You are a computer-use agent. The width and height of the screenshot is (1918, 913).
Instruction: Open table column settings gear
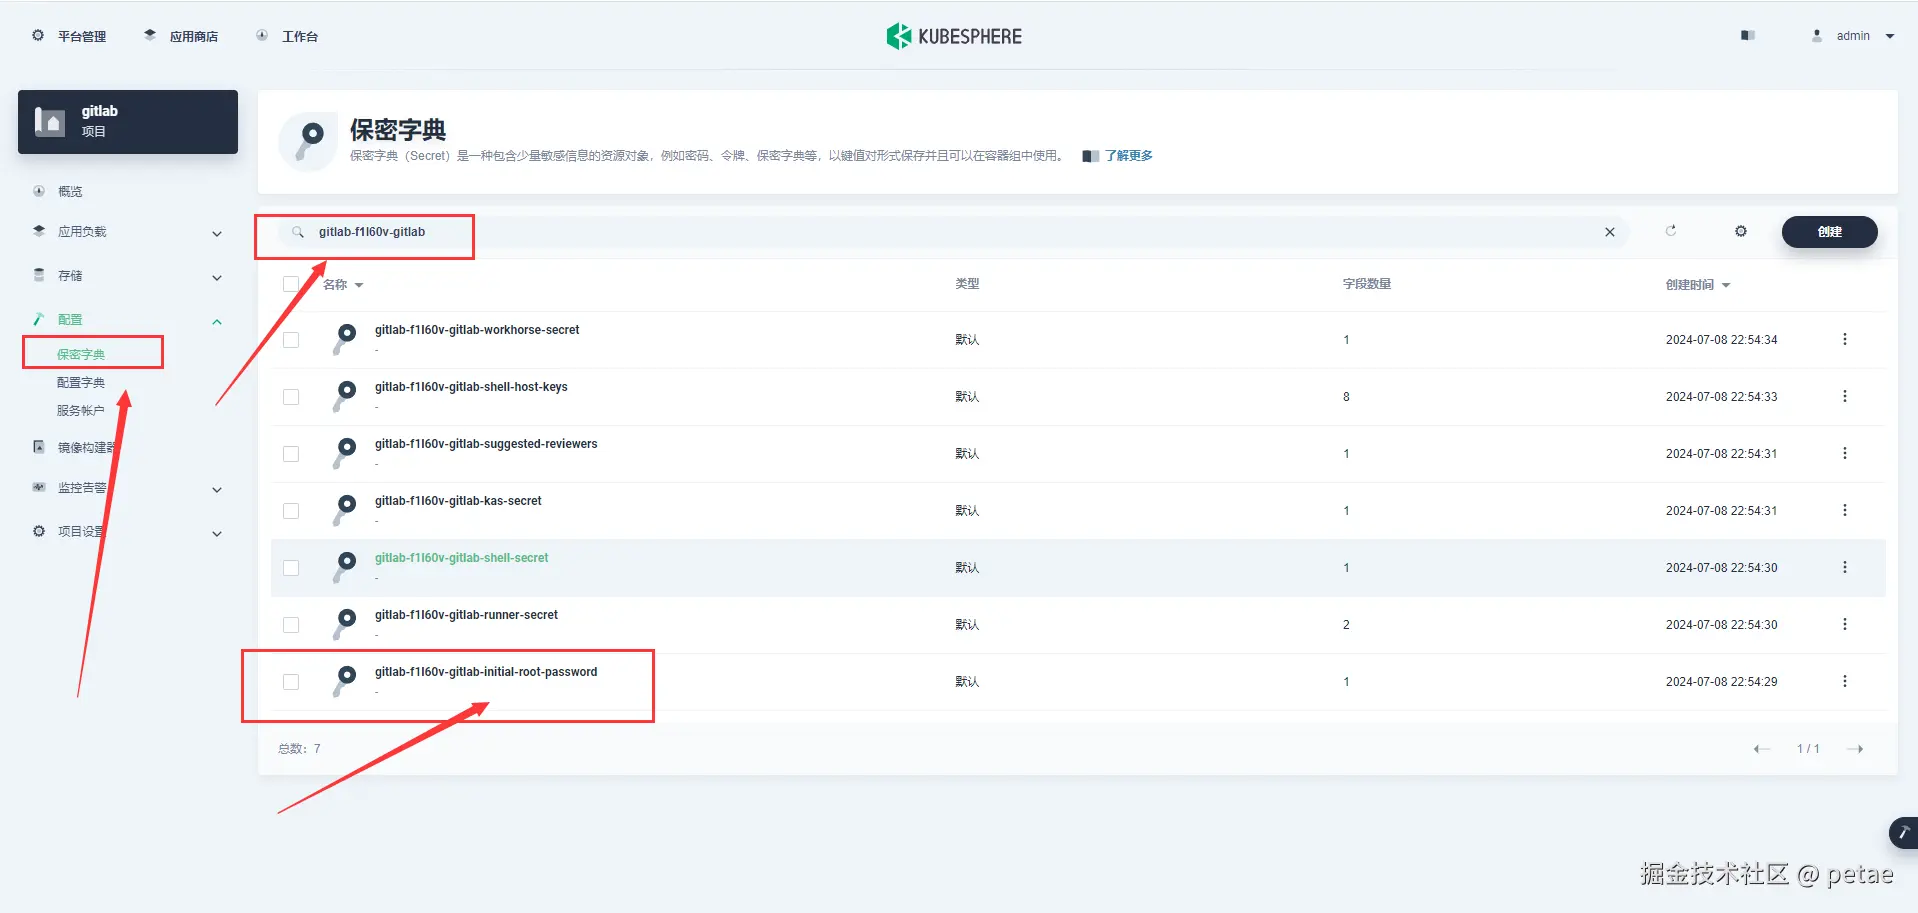(x=1741, y=231)
